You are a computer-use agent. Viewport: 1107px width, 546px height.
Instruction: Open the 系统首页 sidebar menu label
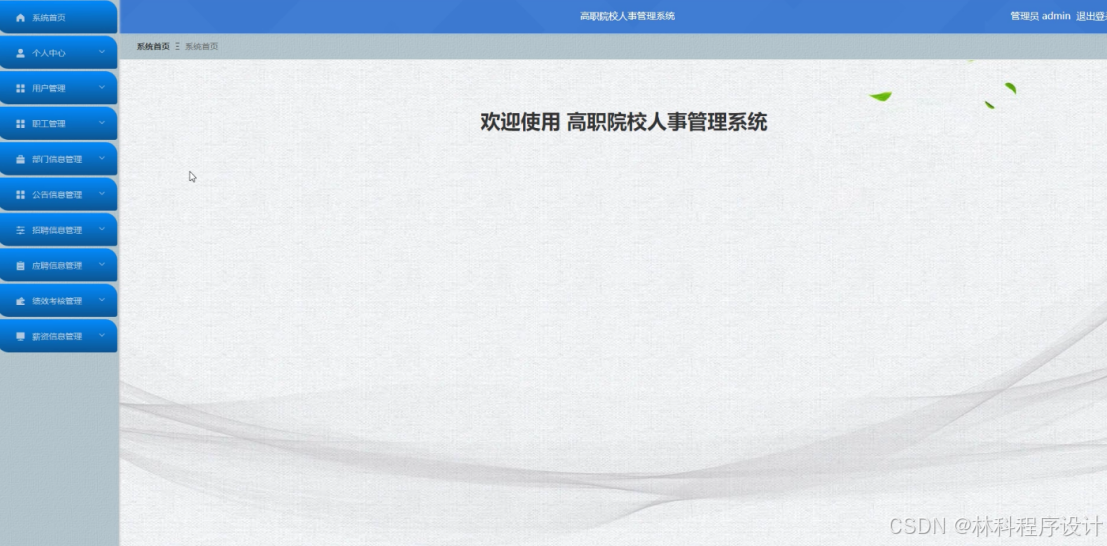pos(49,18)
